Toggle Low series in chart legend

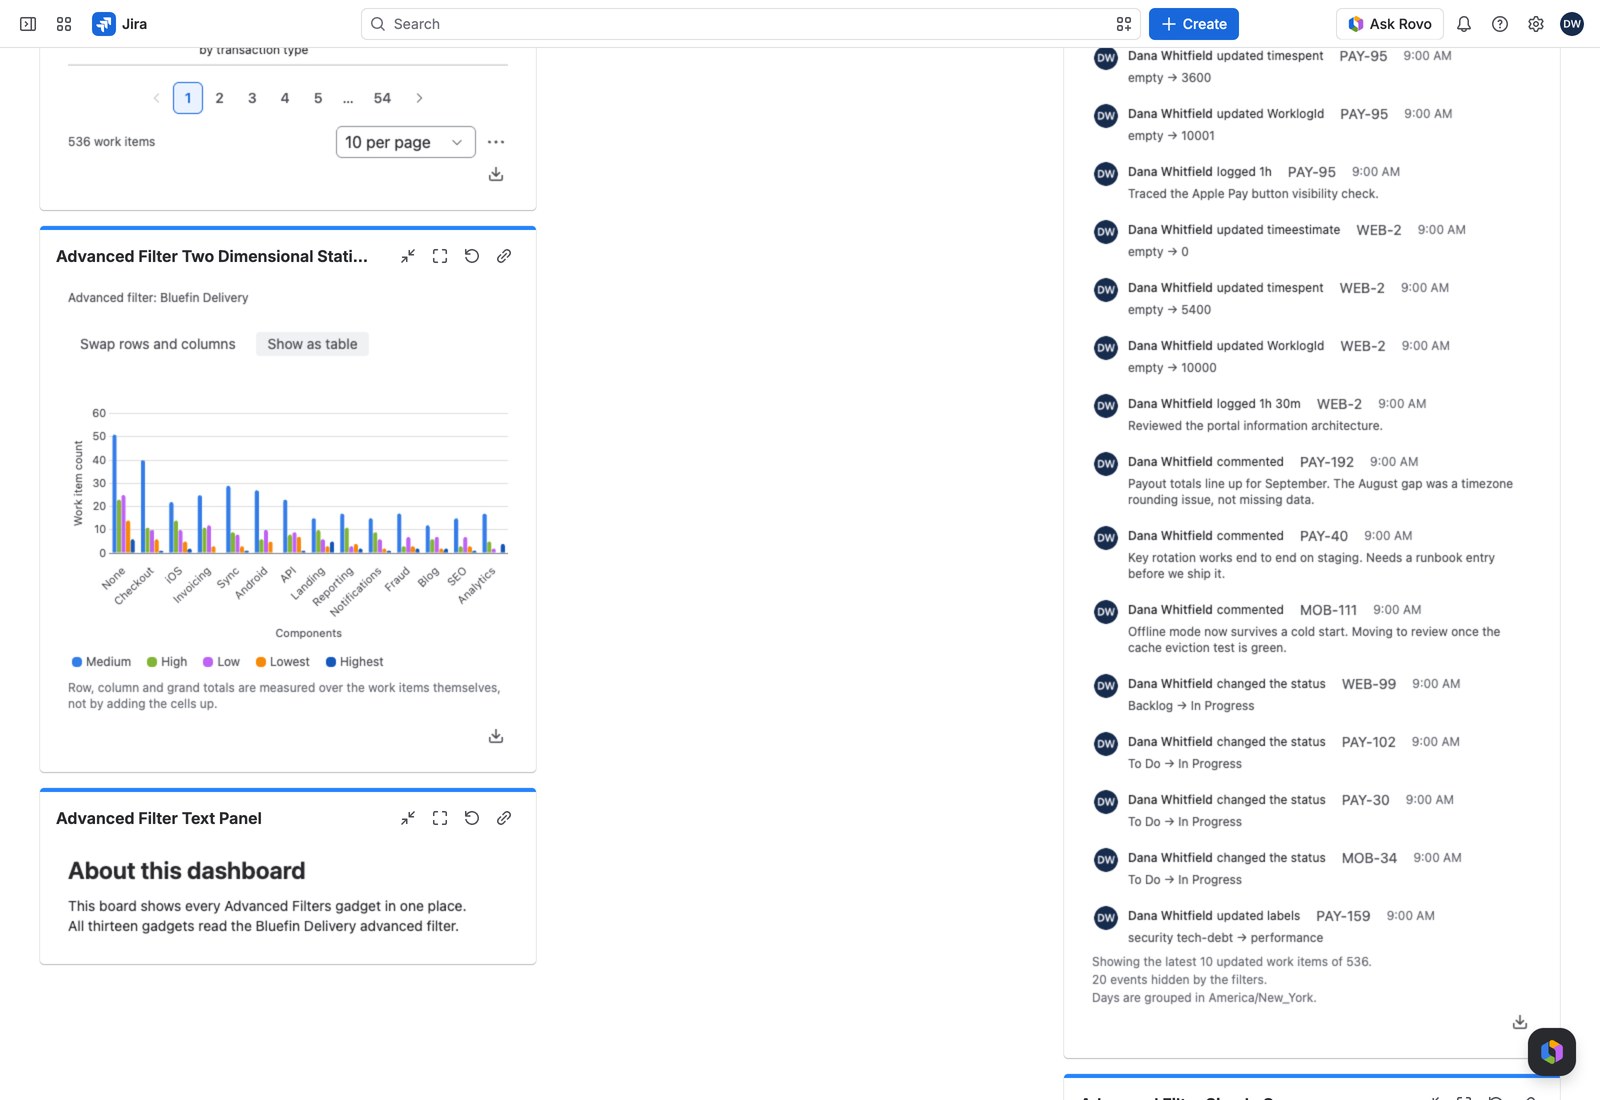coord(222,662)
